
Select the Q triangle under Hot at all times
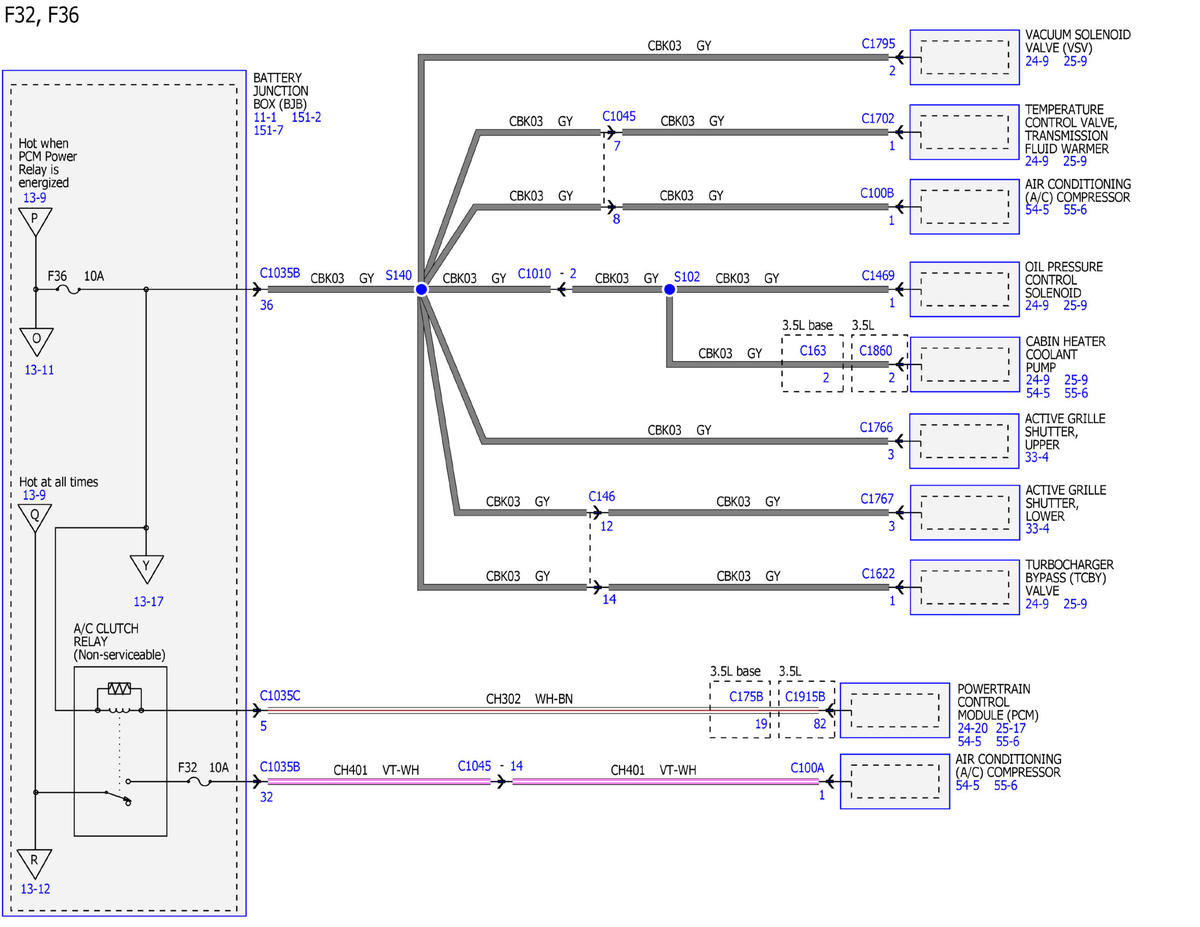tap(36, 517)
